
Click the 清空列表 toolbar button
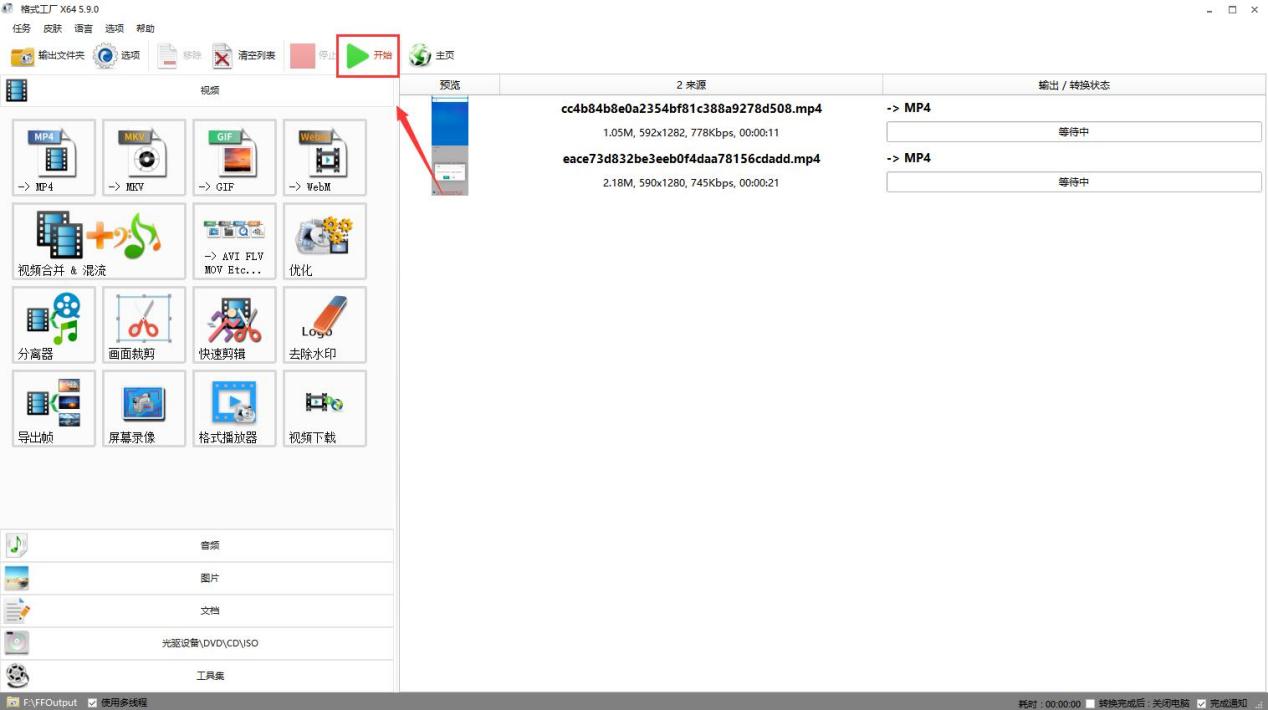(x=244, y=56)
